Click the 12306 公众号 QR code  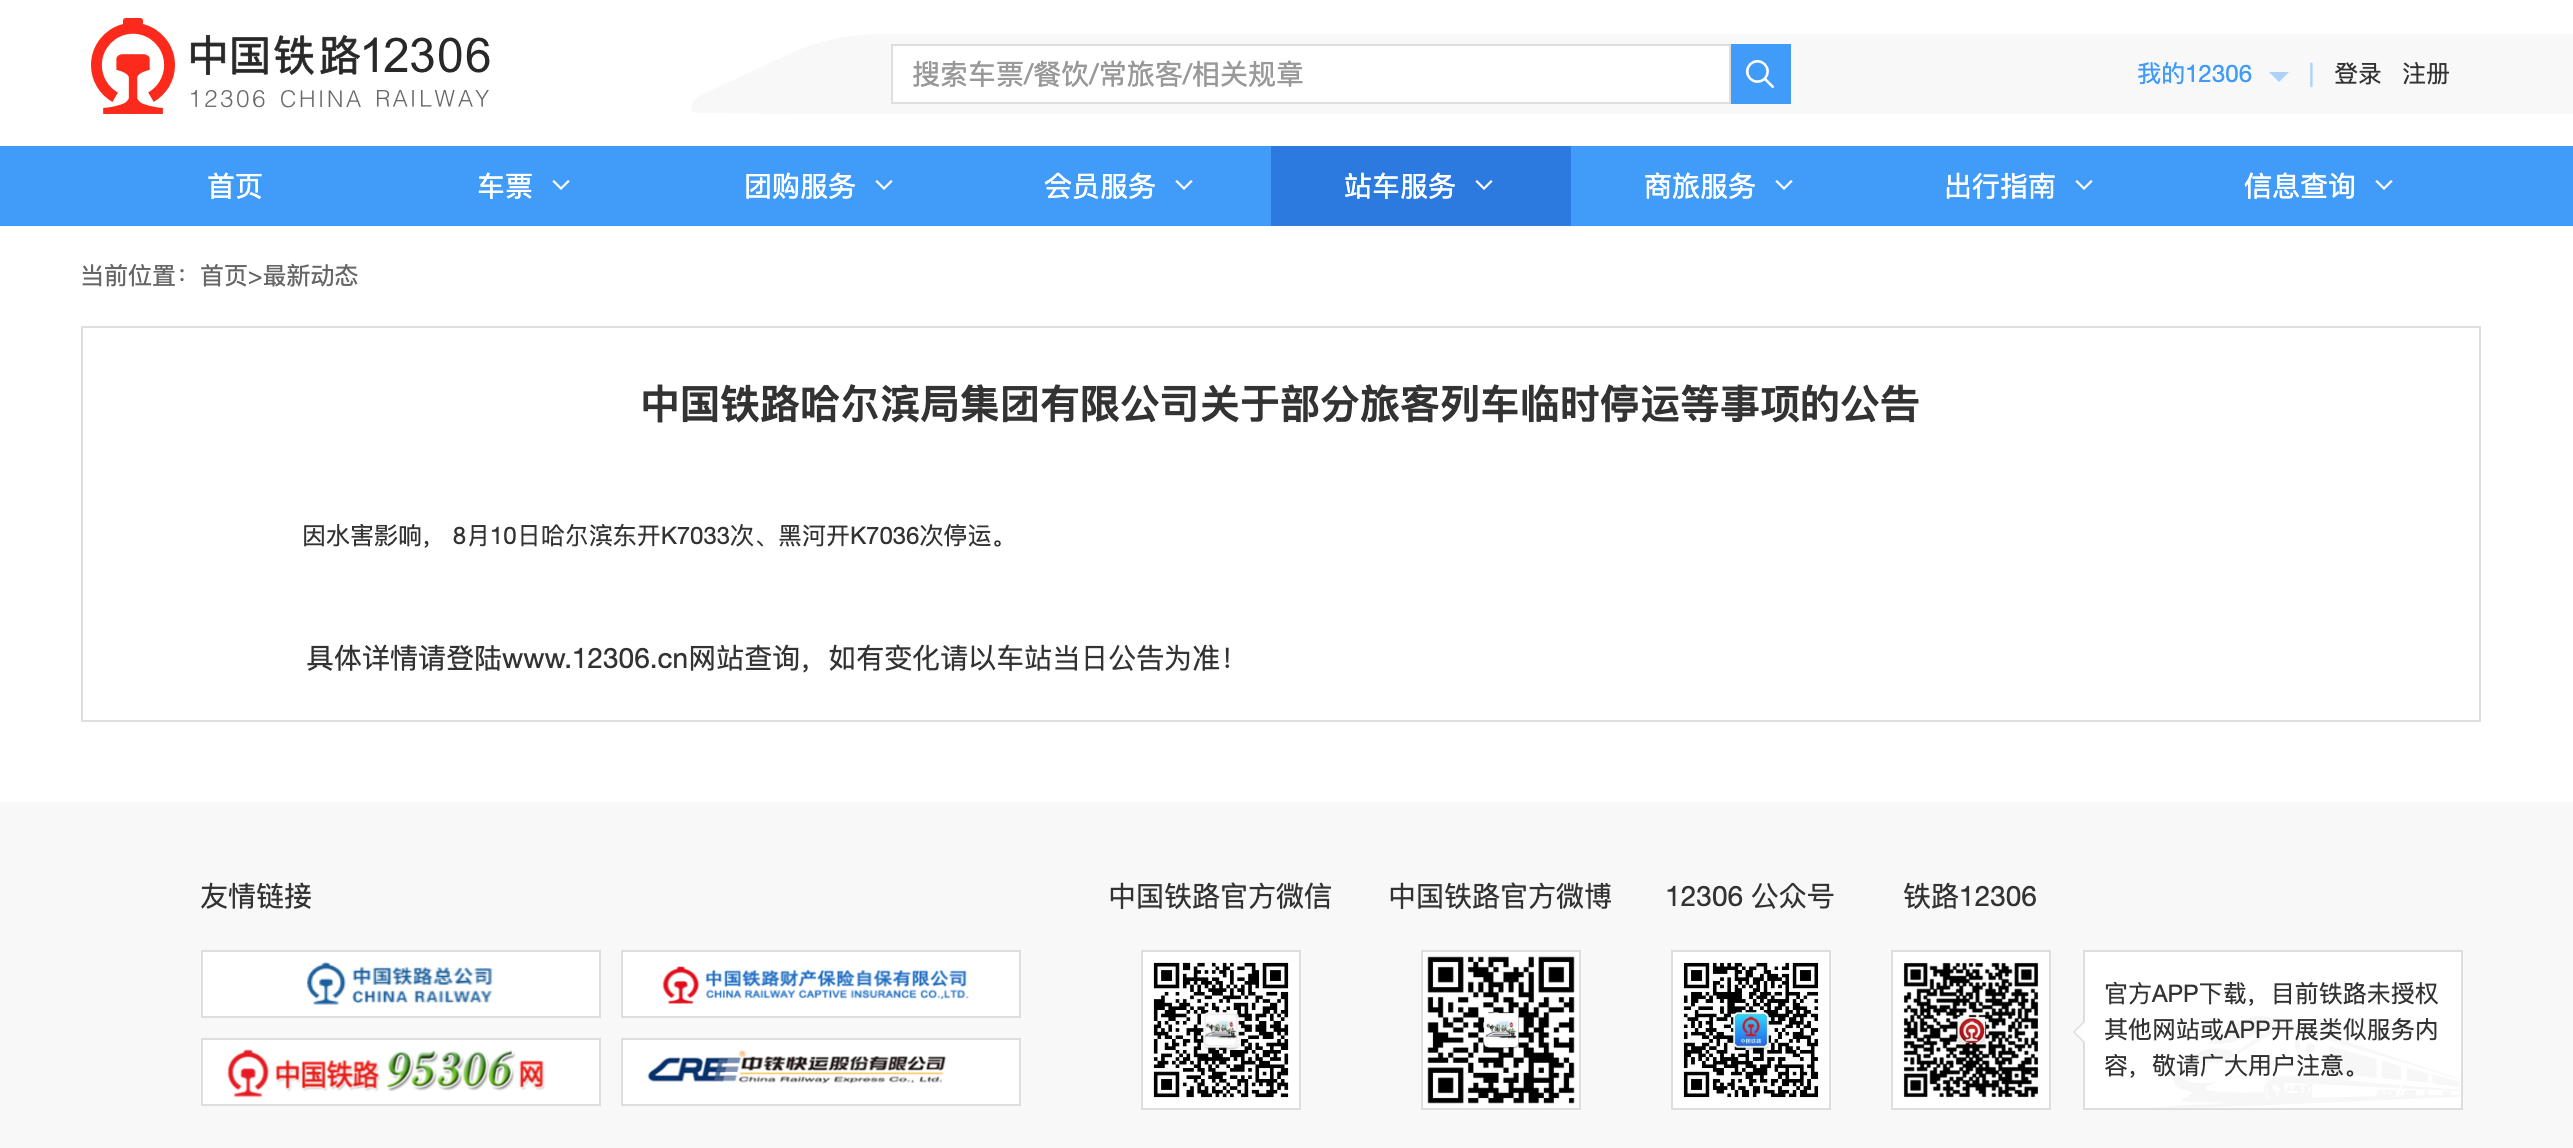pos(1751,1030)
